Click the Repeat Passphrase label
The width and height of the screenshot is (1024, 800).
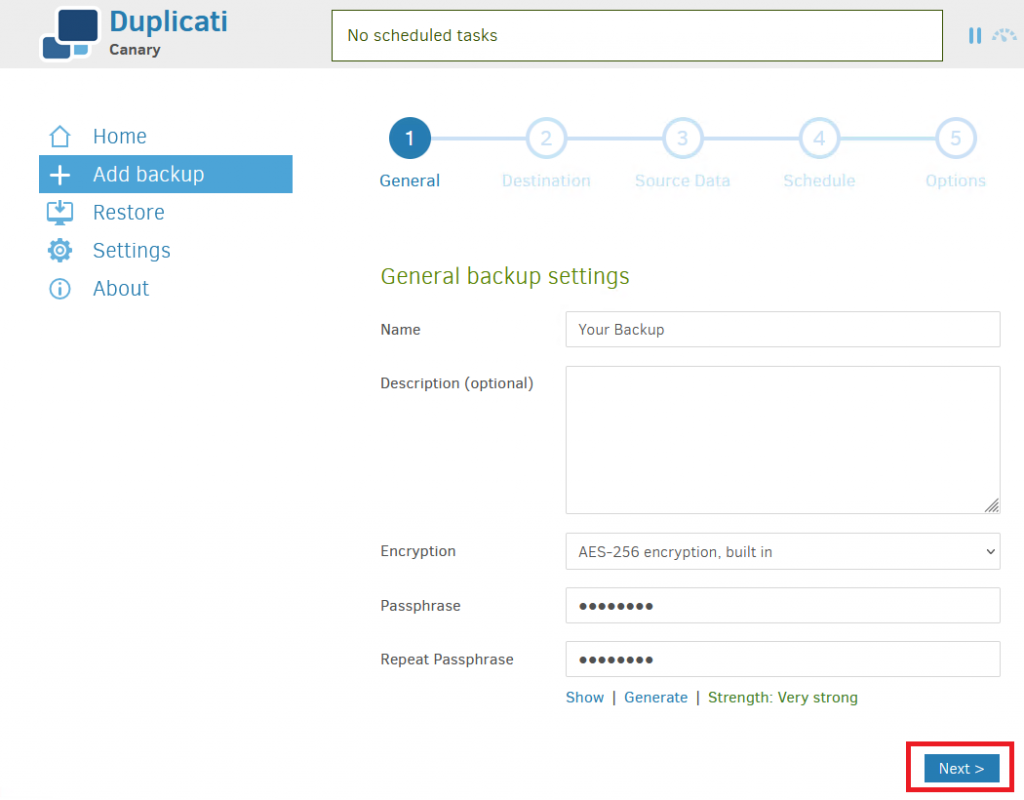point(447,660)
